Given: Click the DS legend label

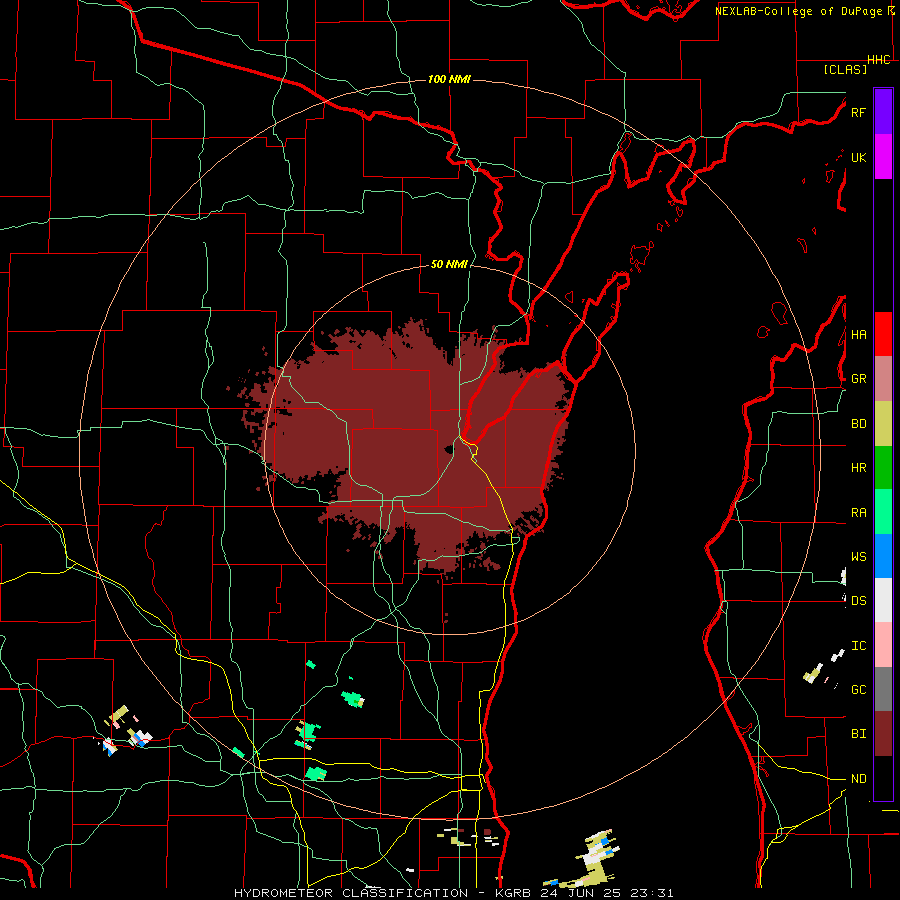Looking at the screenshot, I should [x=858, y=601].
